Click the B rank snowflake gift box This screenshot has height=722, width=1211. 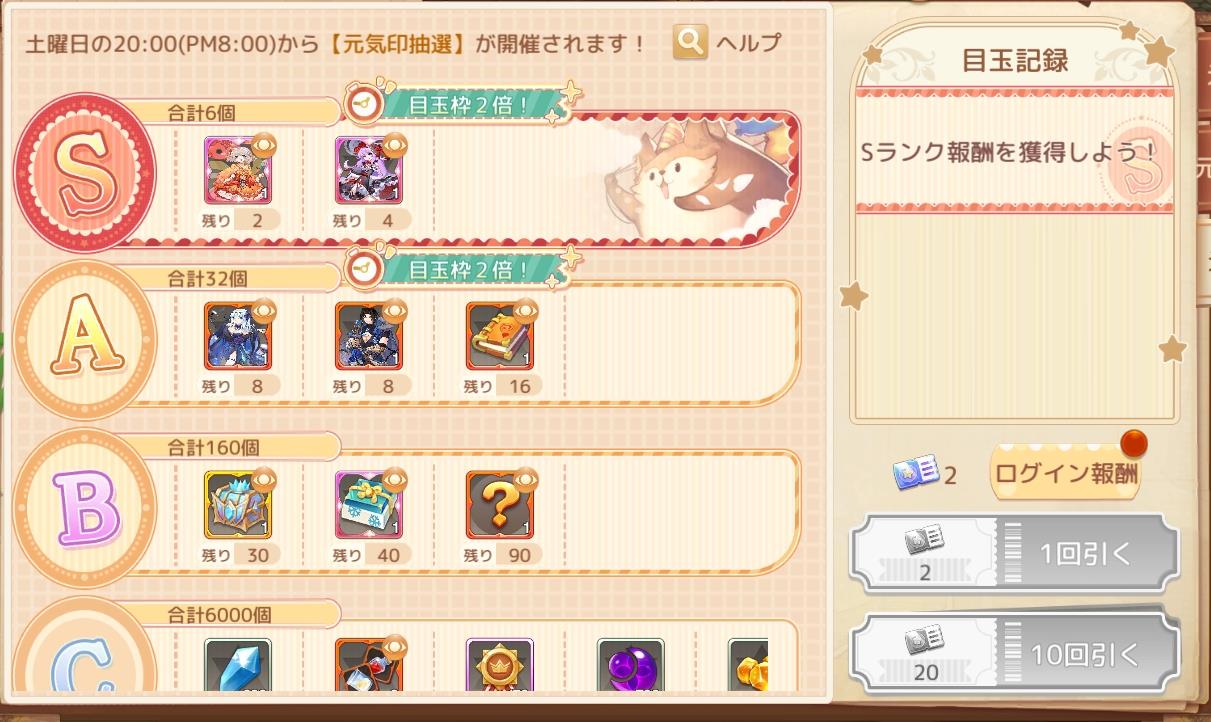click(368, 504)
